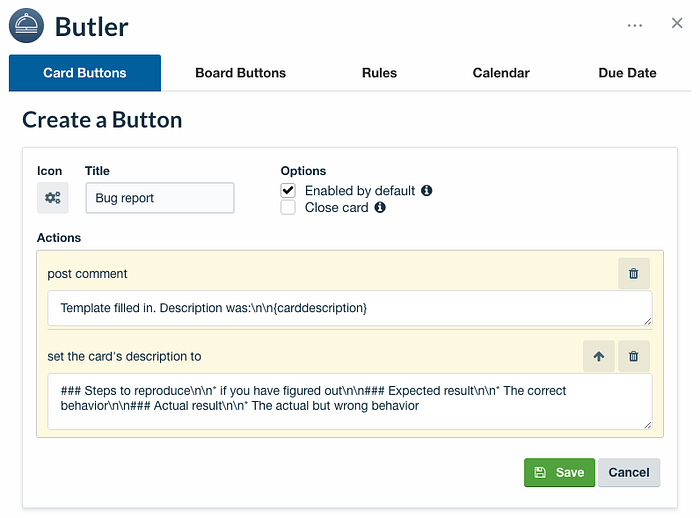Open the three-dot options menu
The image size is (700, 518).
pos(635,25)
